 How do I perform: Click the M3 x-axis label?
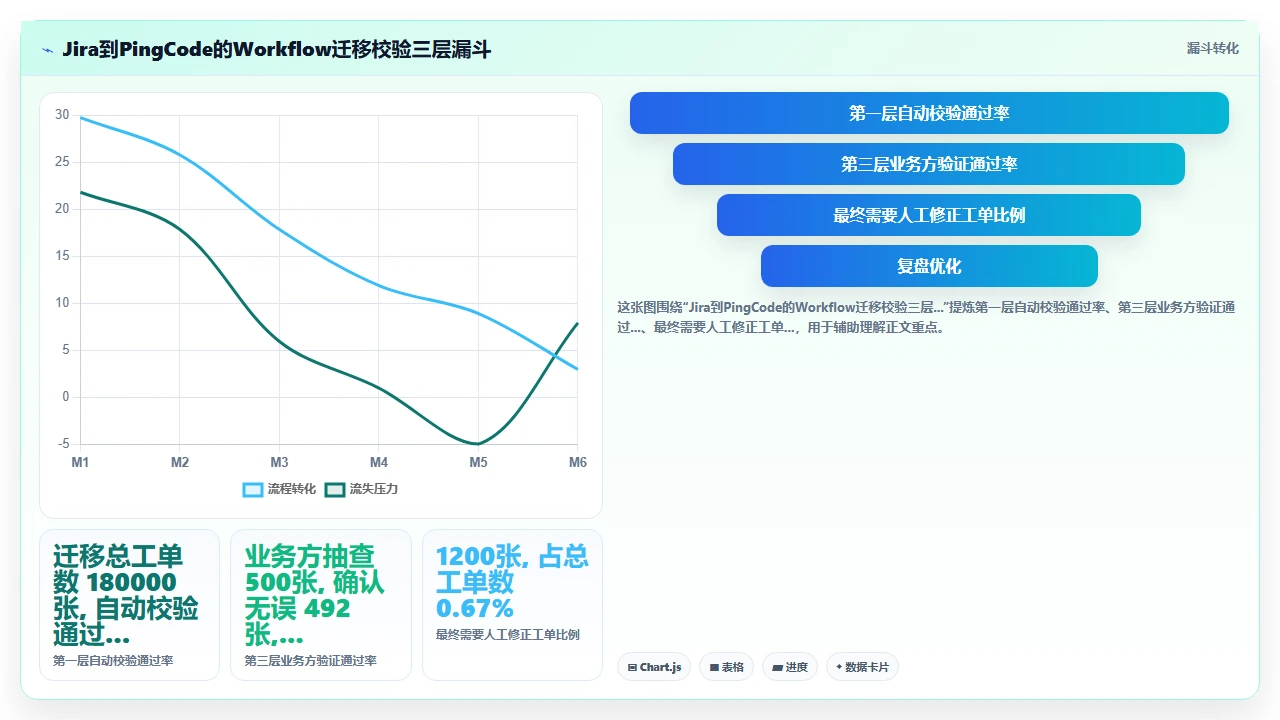[x=279, y=462]
